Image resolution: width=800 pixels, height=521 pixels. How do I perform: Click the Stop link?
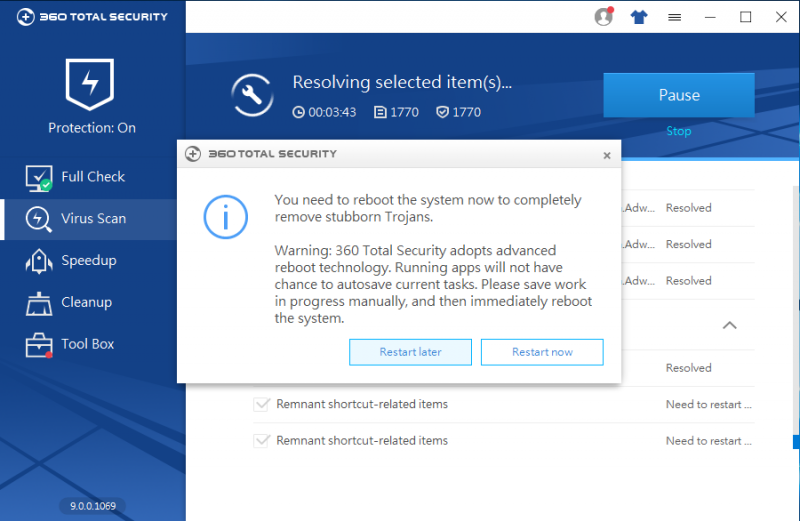678,131
